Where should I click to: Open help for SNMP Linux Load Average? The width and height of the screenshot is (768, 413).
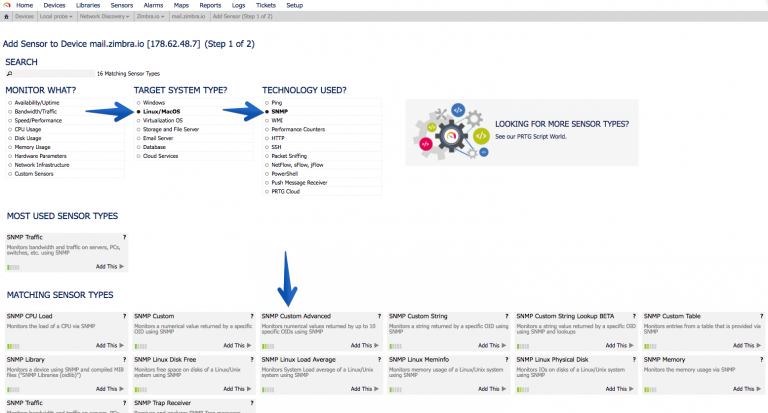(379, 359)
